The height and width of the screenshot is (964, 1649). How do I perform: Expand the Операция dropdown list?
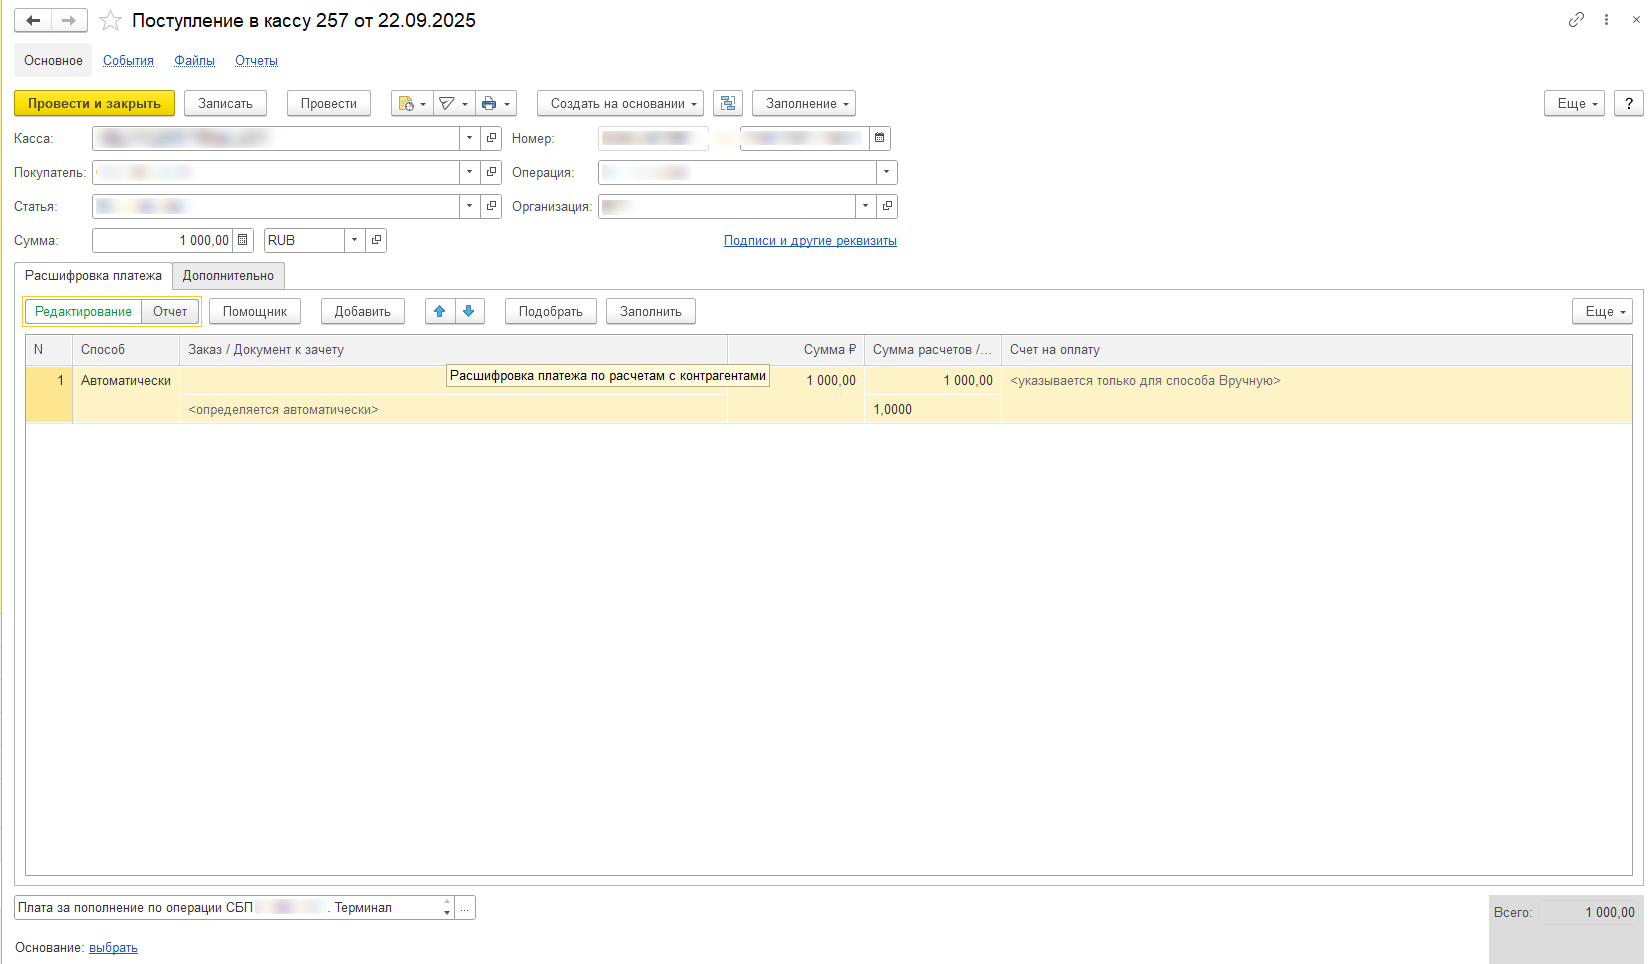click(x=886, y=172)
